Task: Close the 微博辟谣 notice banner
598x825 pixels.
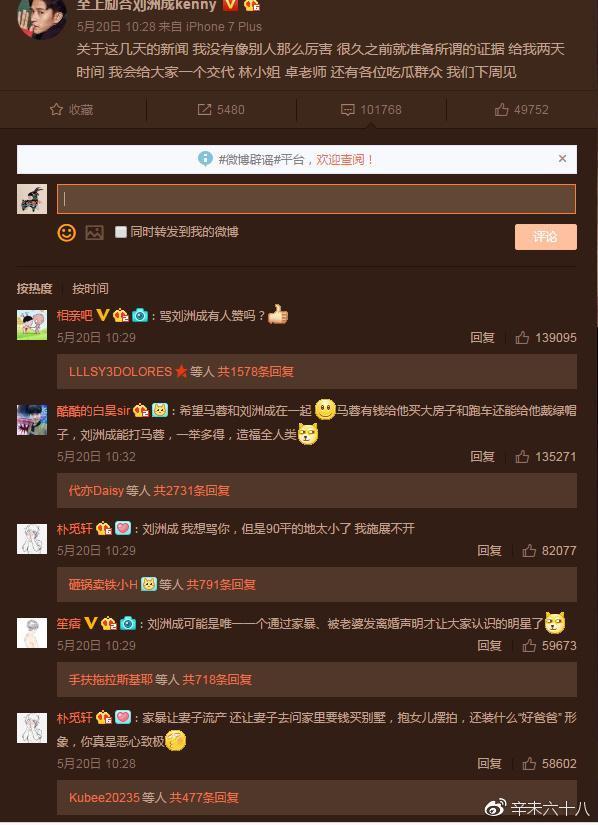Action: point(562,158)
